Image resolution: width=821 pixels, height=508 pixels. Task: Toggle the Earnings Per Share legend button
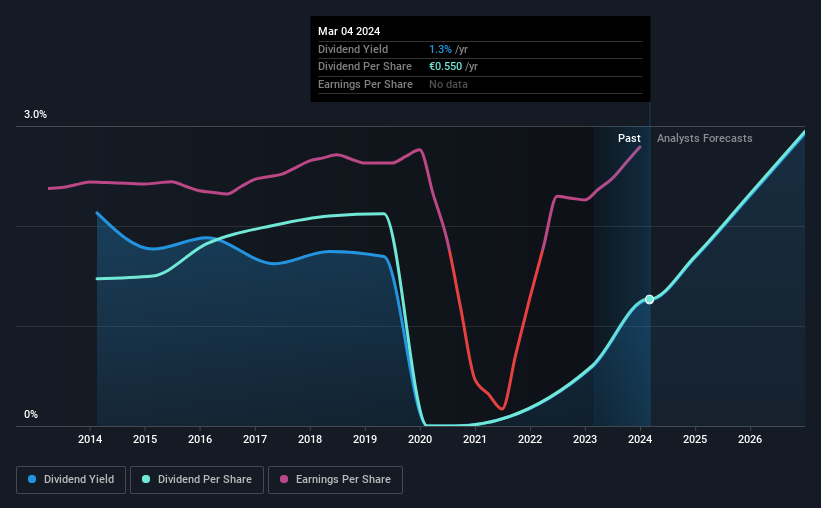[x=335, y=479]
